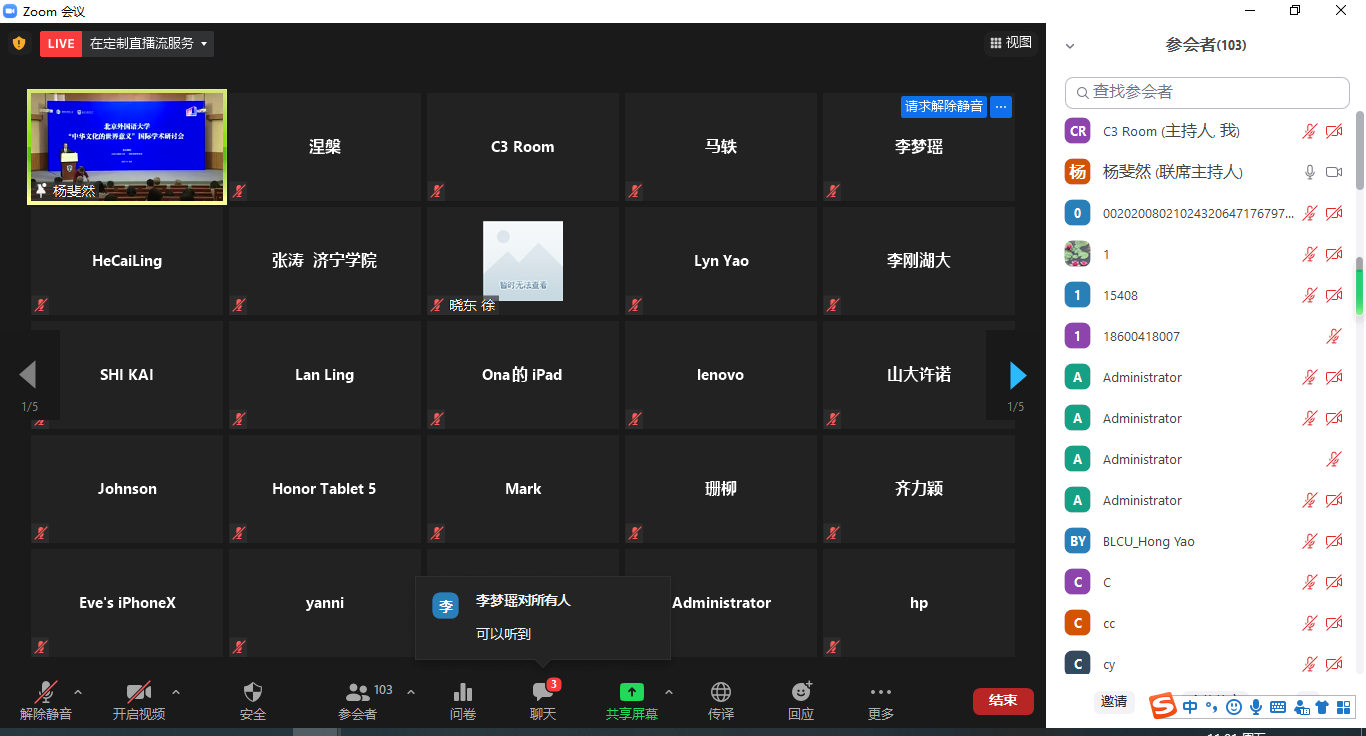The width and height of the screenshot is (1366, 736).
Task: Click the 查找参会者 search field
Action: [x=1205, y=92]
